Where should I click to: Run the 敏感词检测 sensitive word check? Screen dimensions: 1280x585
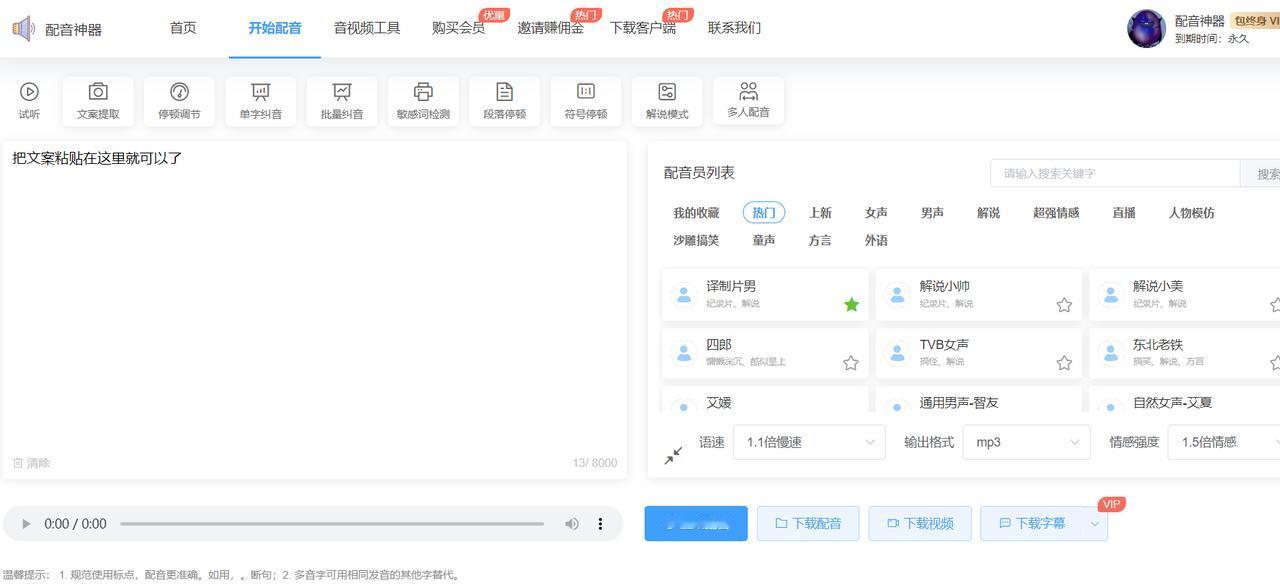click(423, 101)
